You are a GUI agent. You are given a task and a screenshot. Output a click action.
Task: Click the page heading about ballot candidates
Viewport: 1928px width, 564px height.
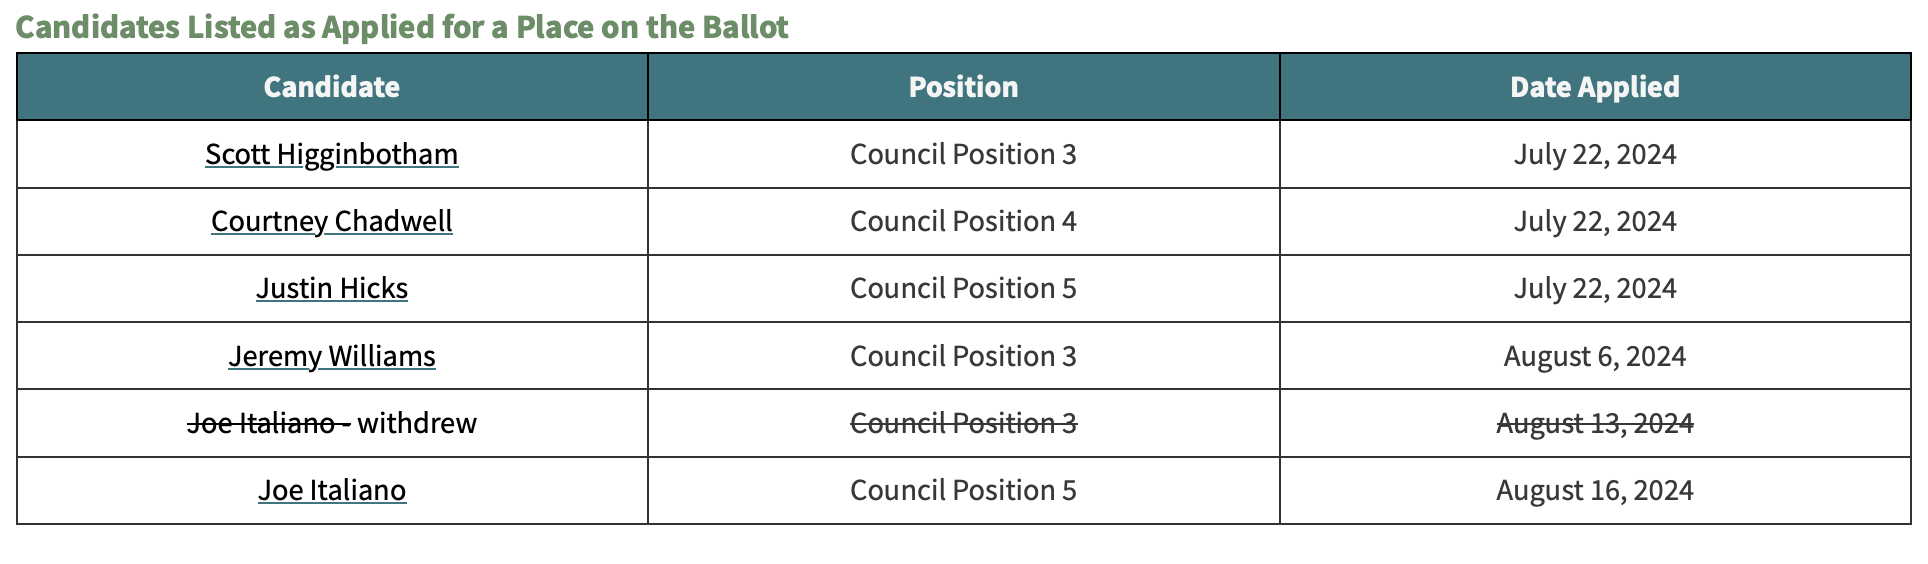pos(402,27)
